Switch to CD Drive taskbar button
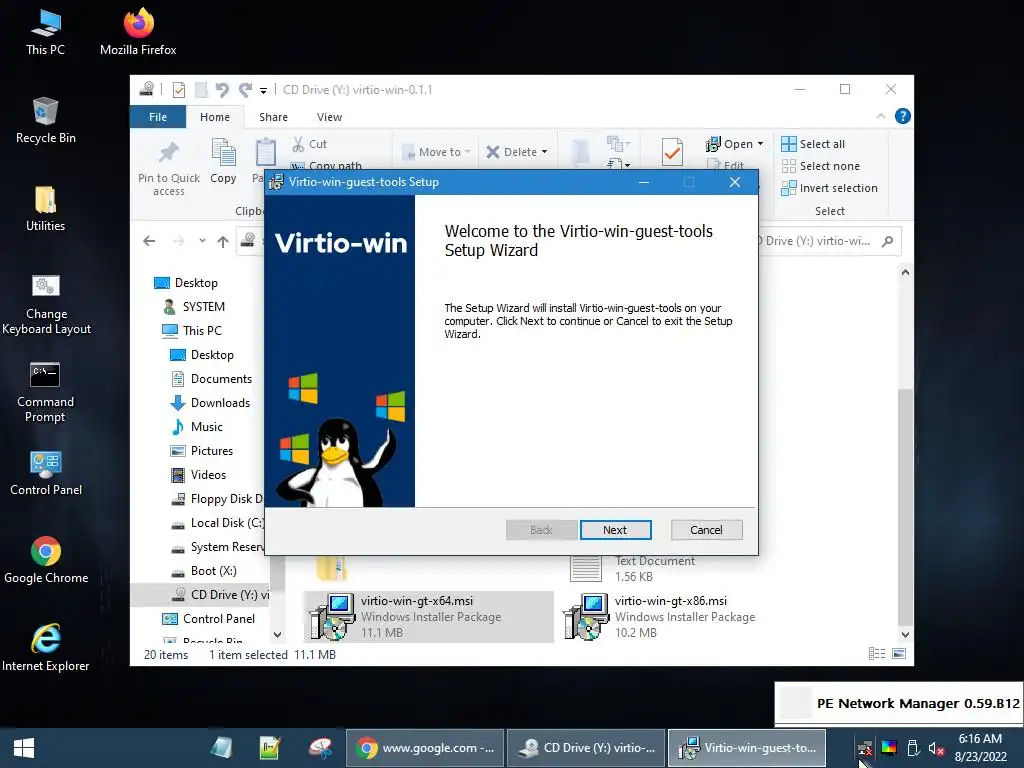The width and height of the screenshot is (1024, 768). (586, 748)
